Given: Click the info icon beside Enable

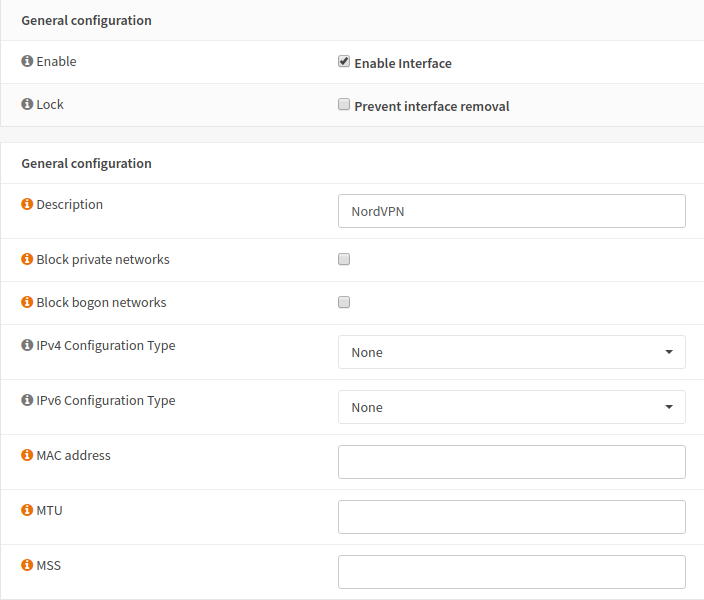Looking at the screenshot, I should [x=27, y=62].
